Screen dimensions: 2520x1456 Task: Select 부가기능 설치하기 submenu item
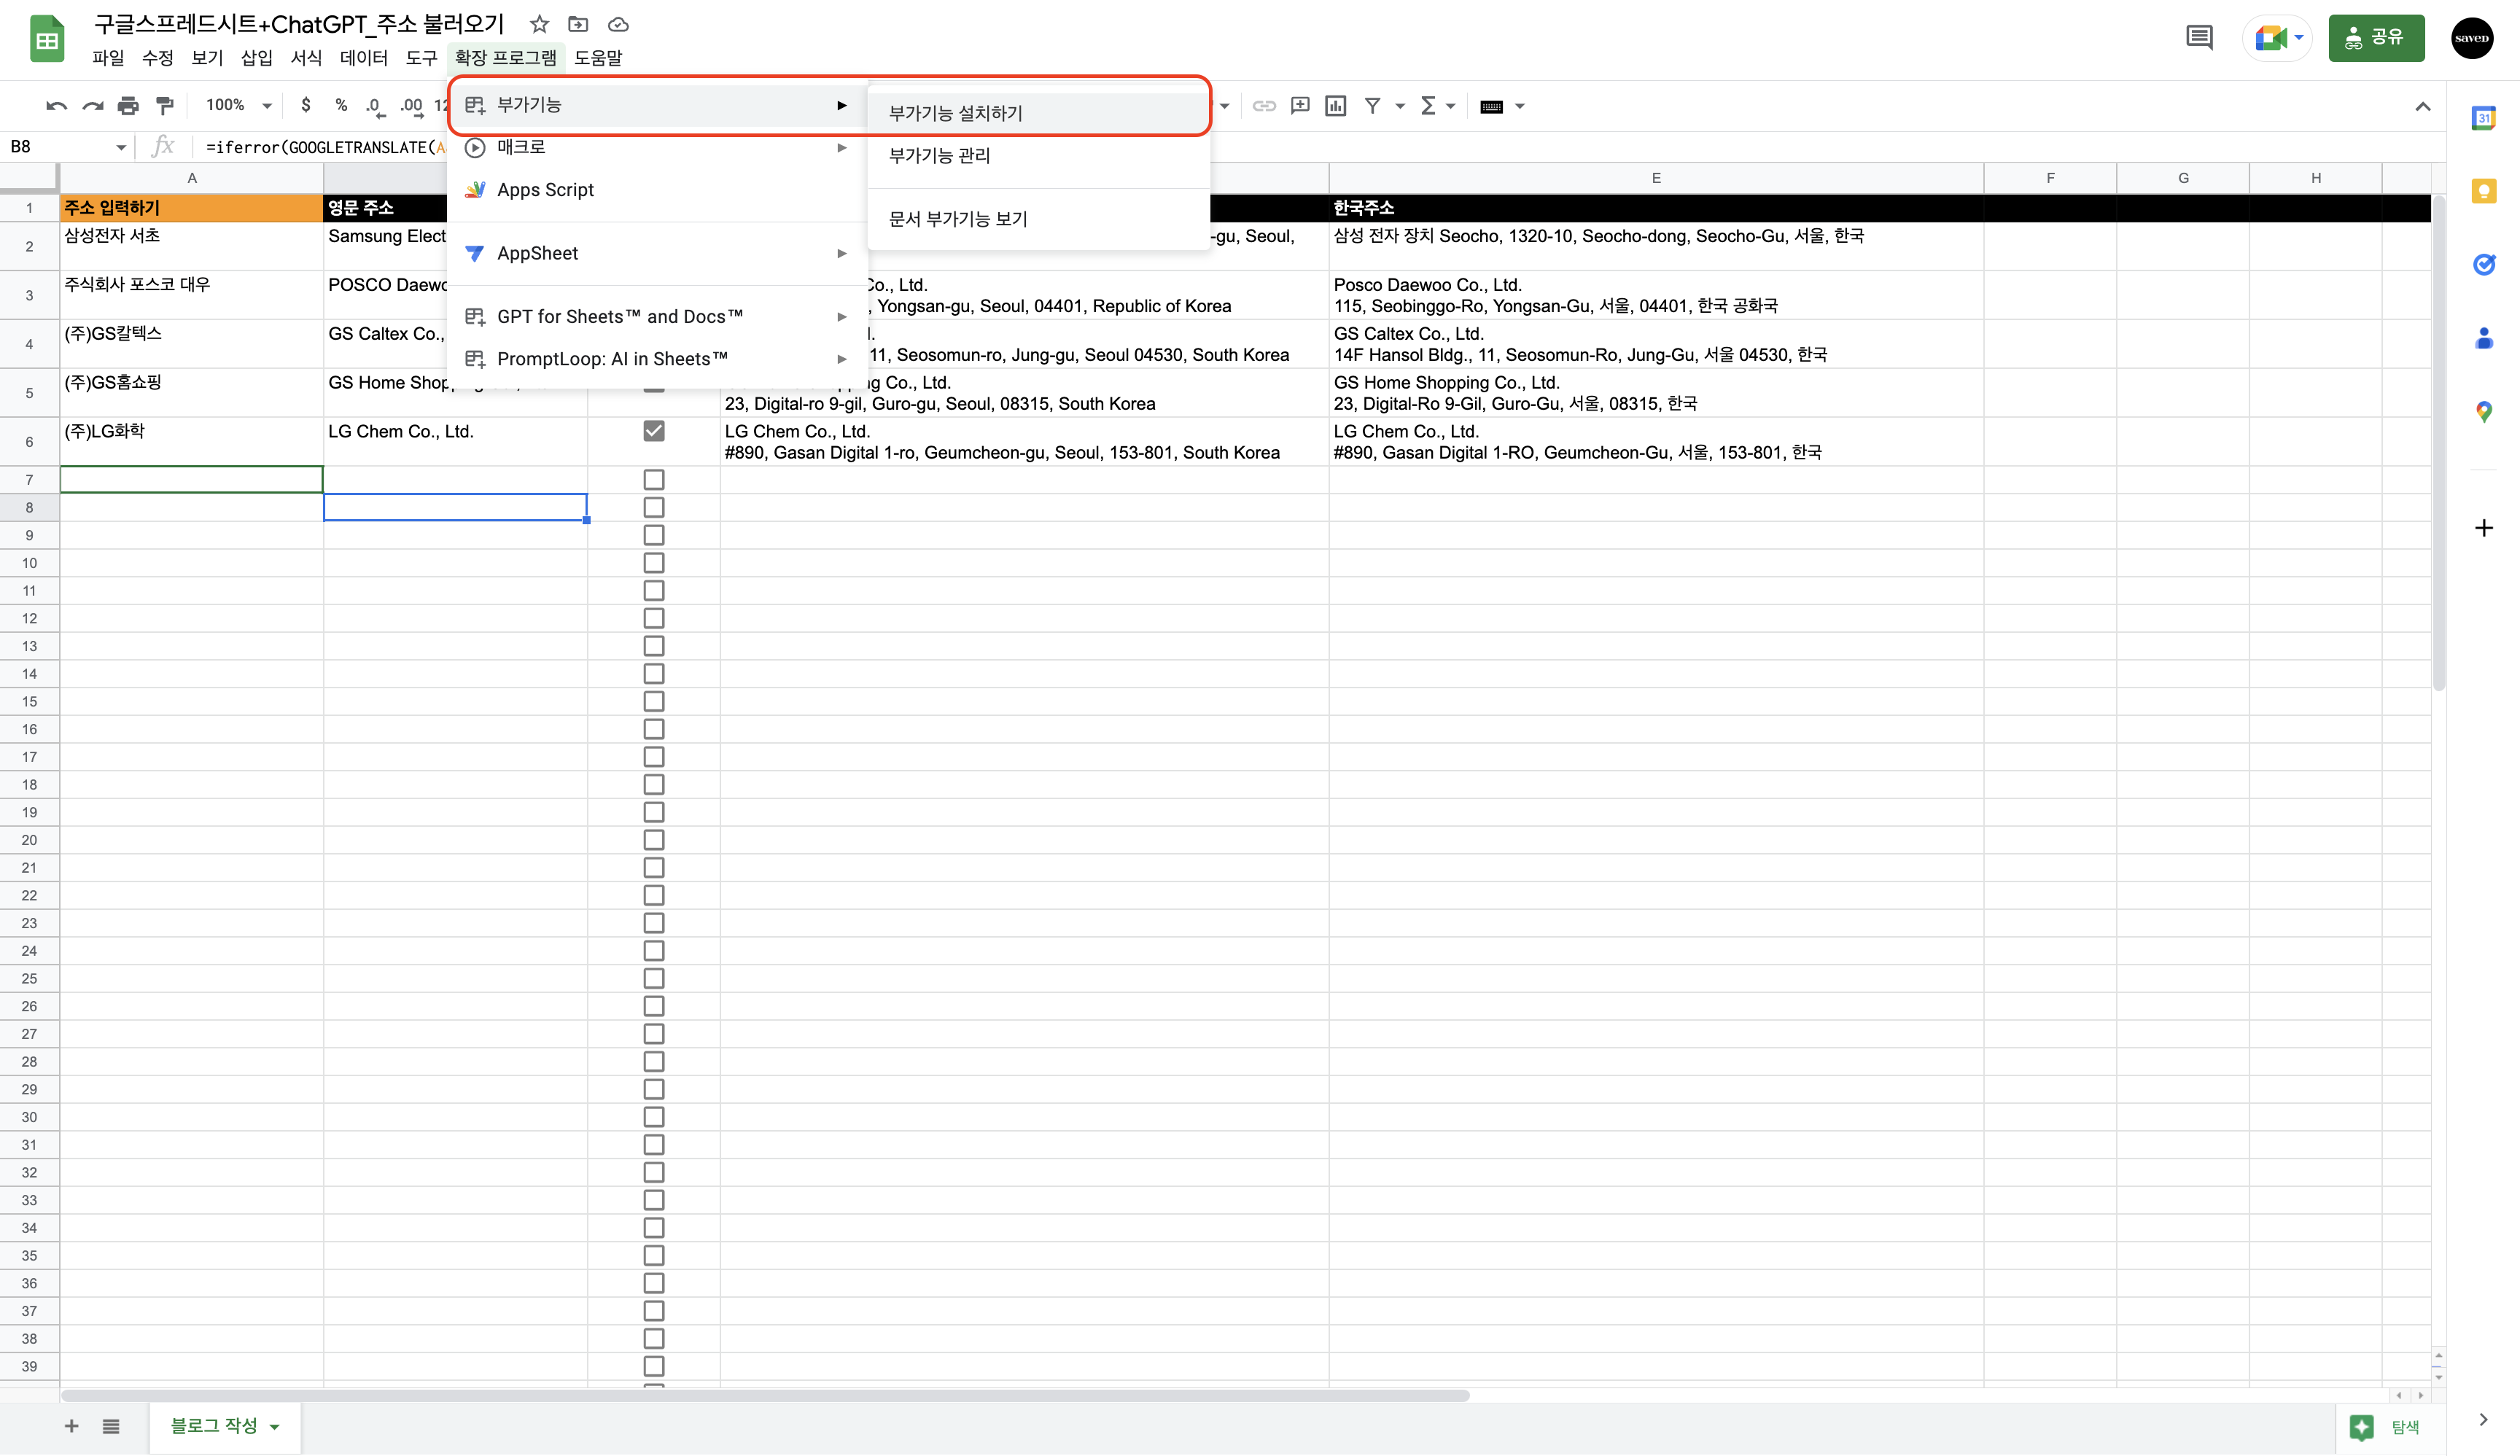[956, 114]
